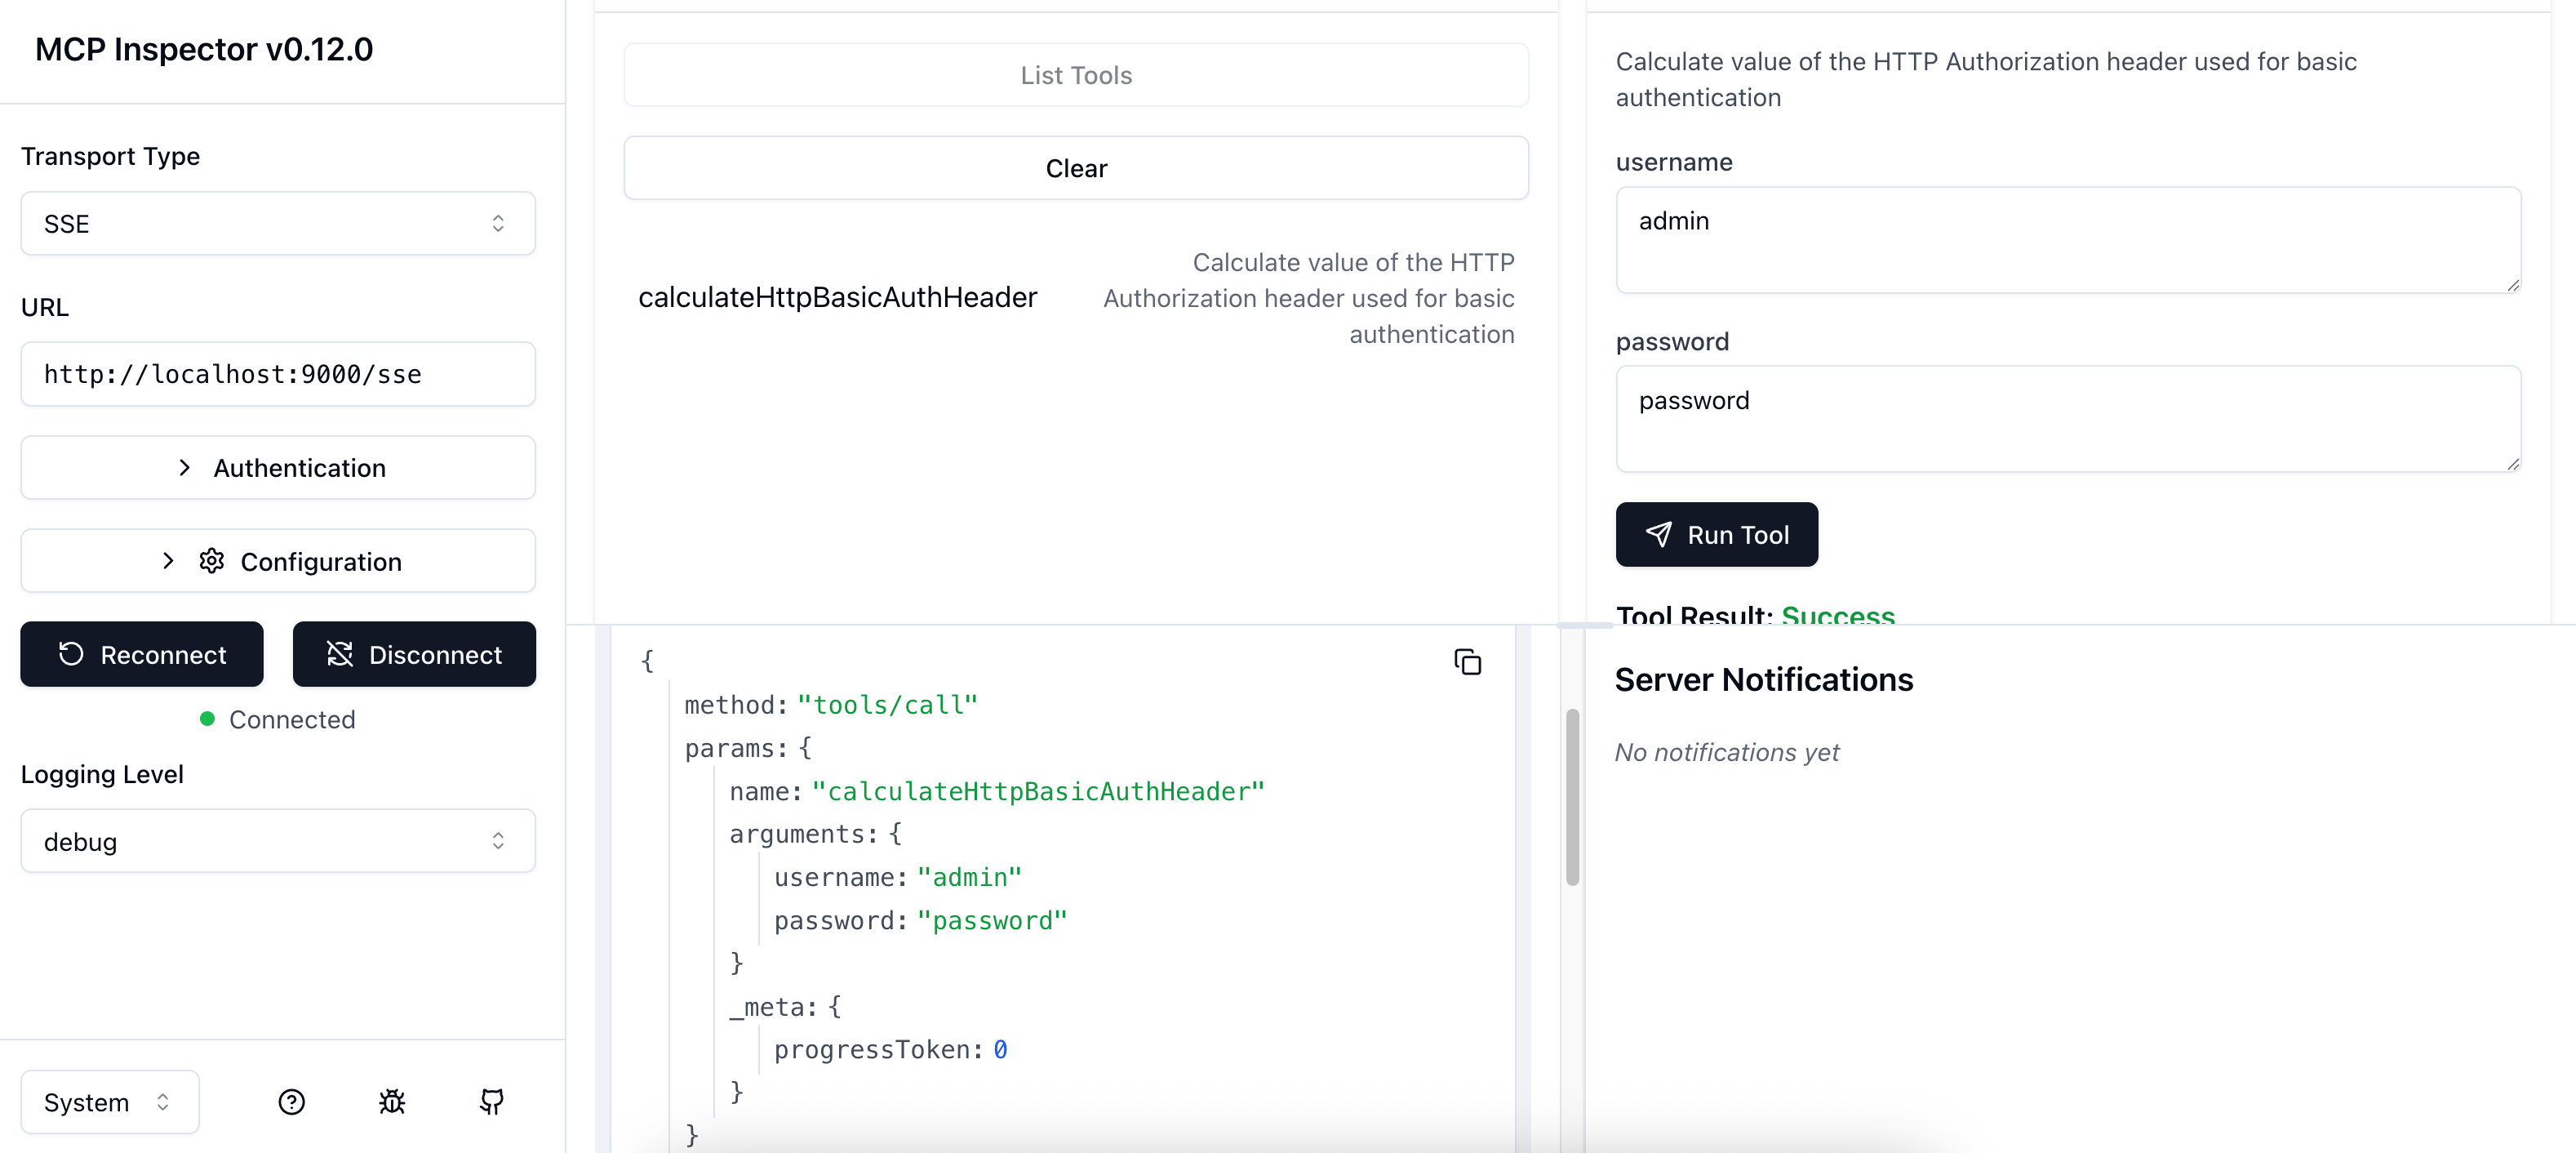Click the "calculateHttpBasicAuthHeader" name value in JSON

coord(1038,791)
